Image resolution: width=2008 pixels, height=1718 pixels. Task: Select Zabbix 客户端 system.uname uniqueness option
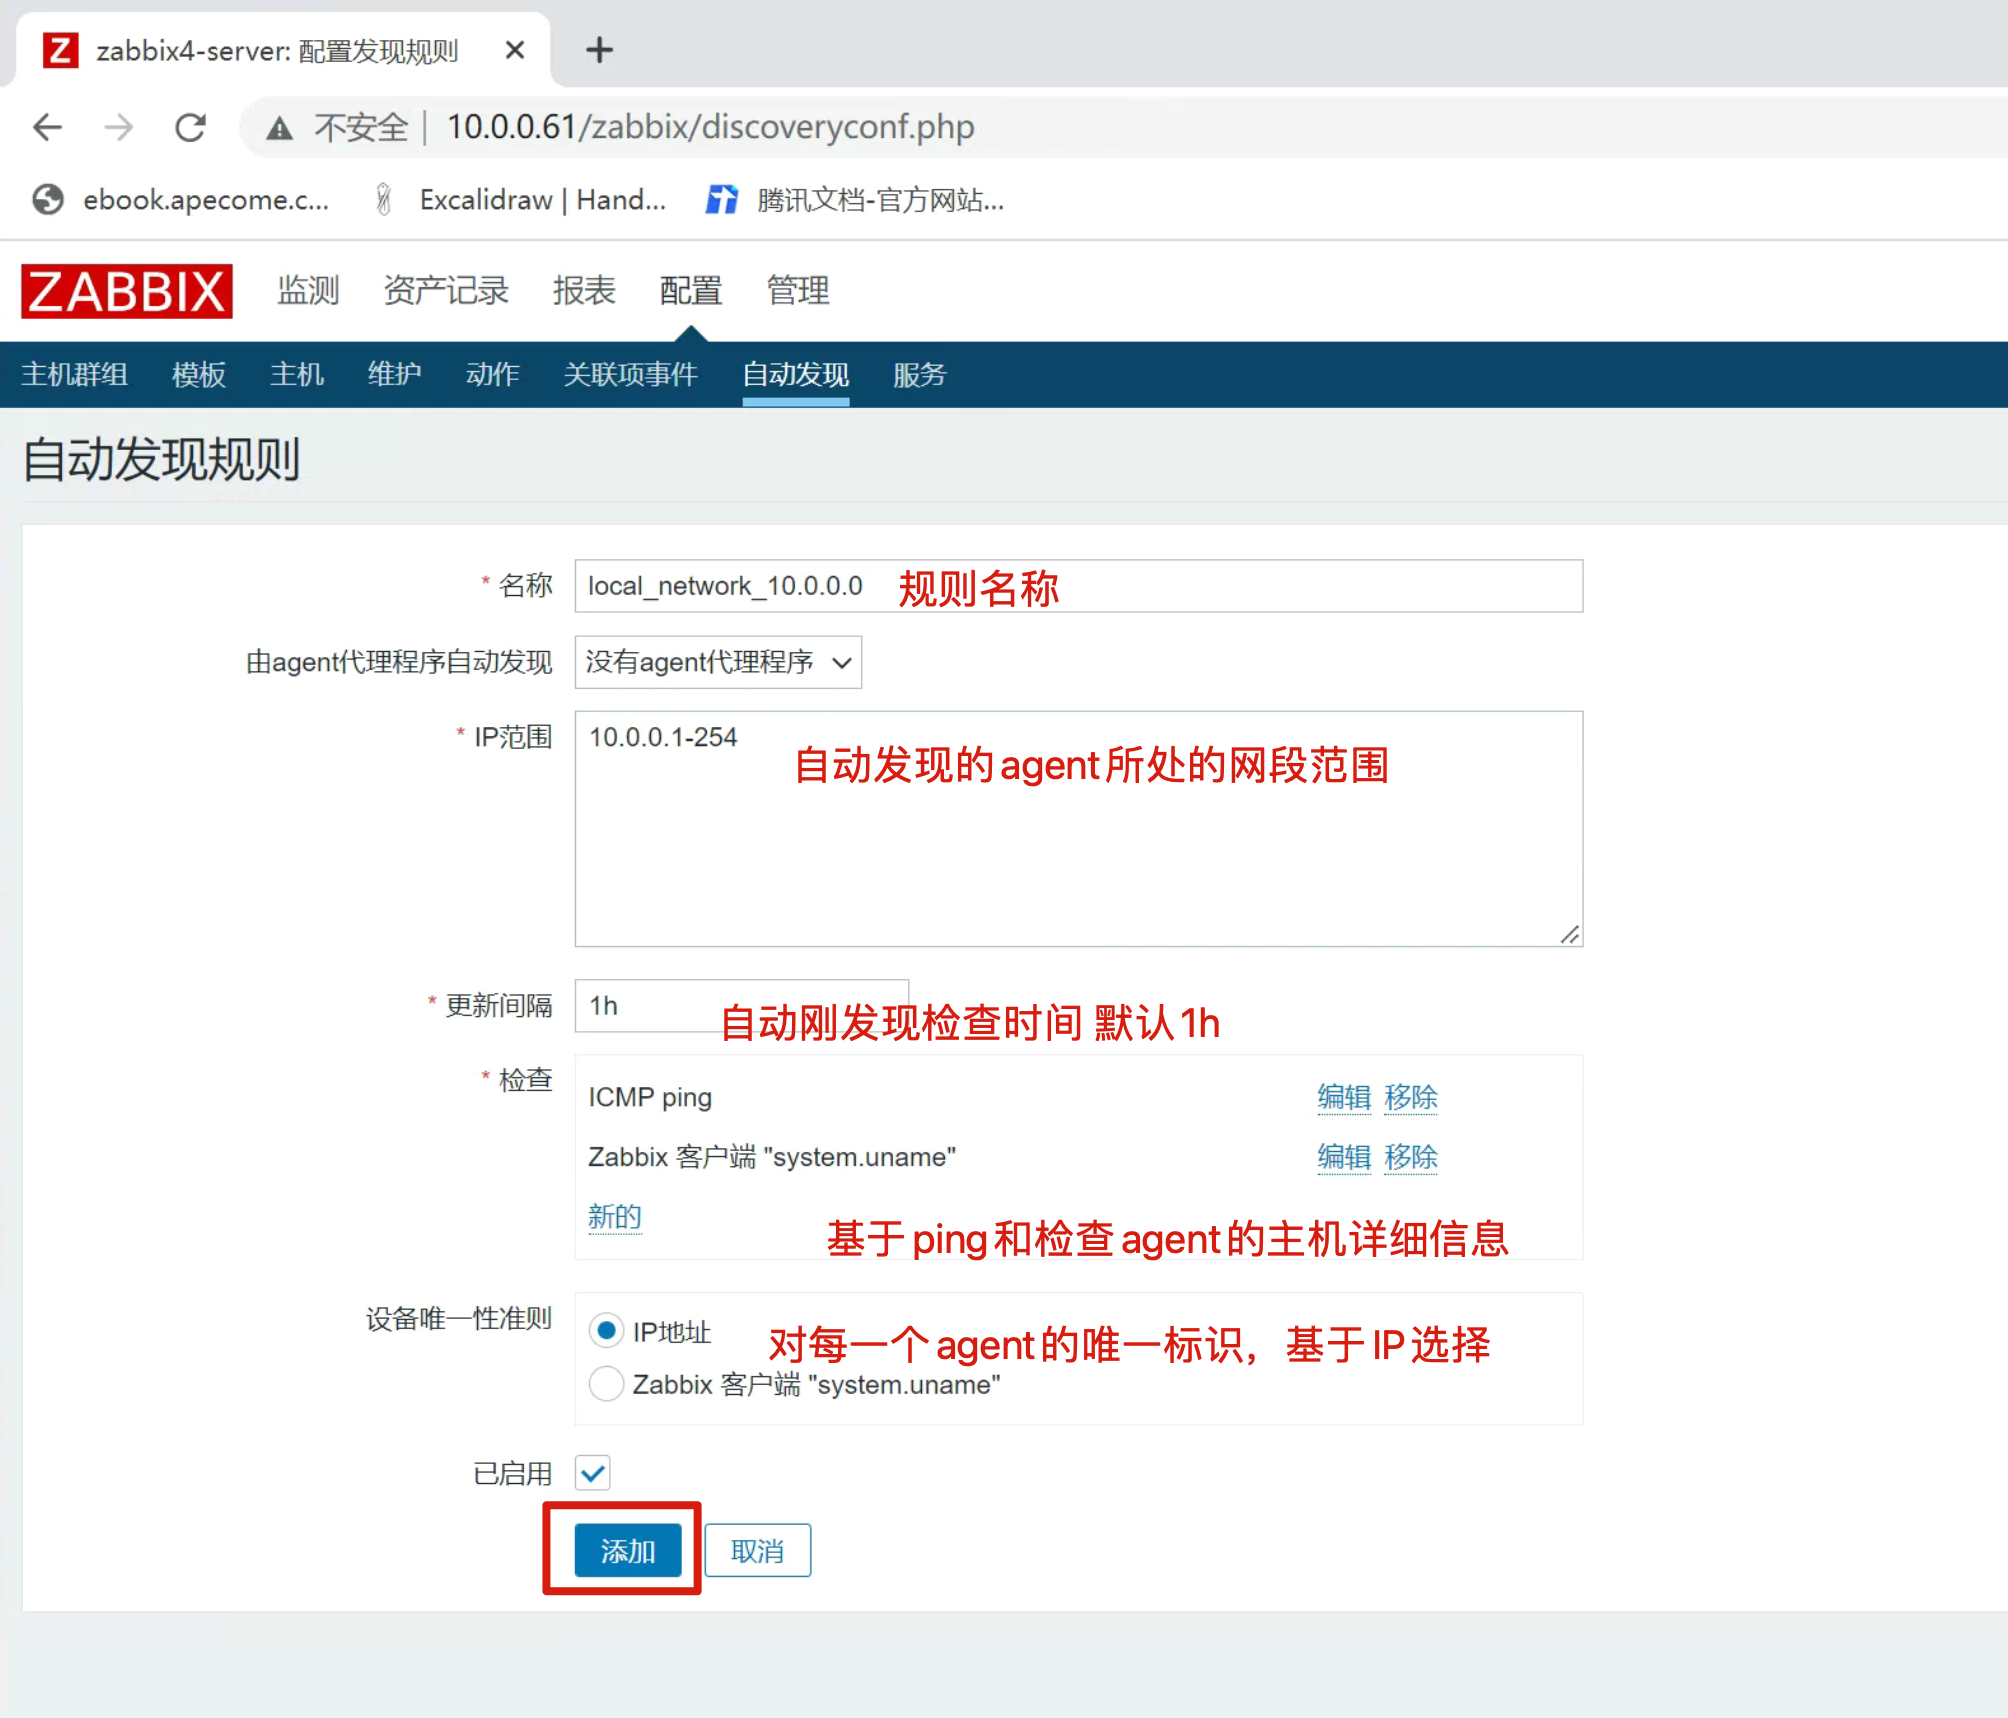pos(606,1384)
